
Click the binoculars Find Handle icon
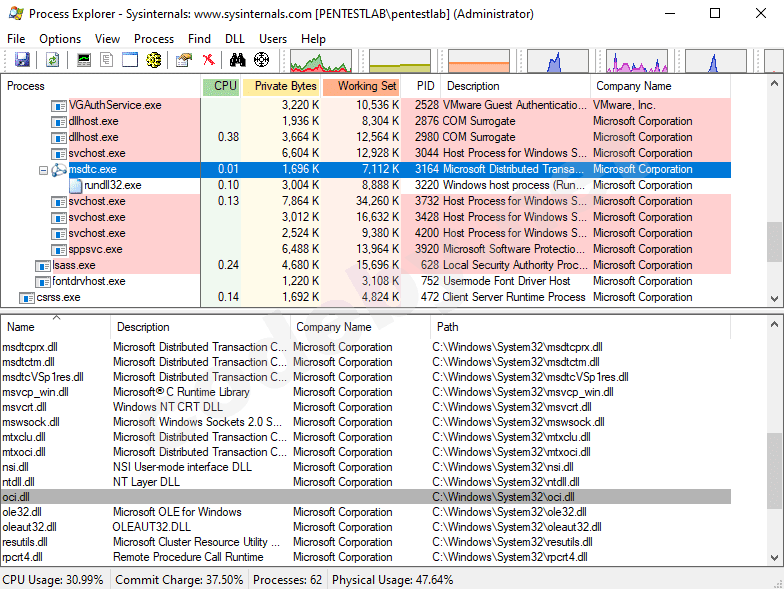(238, 60)
